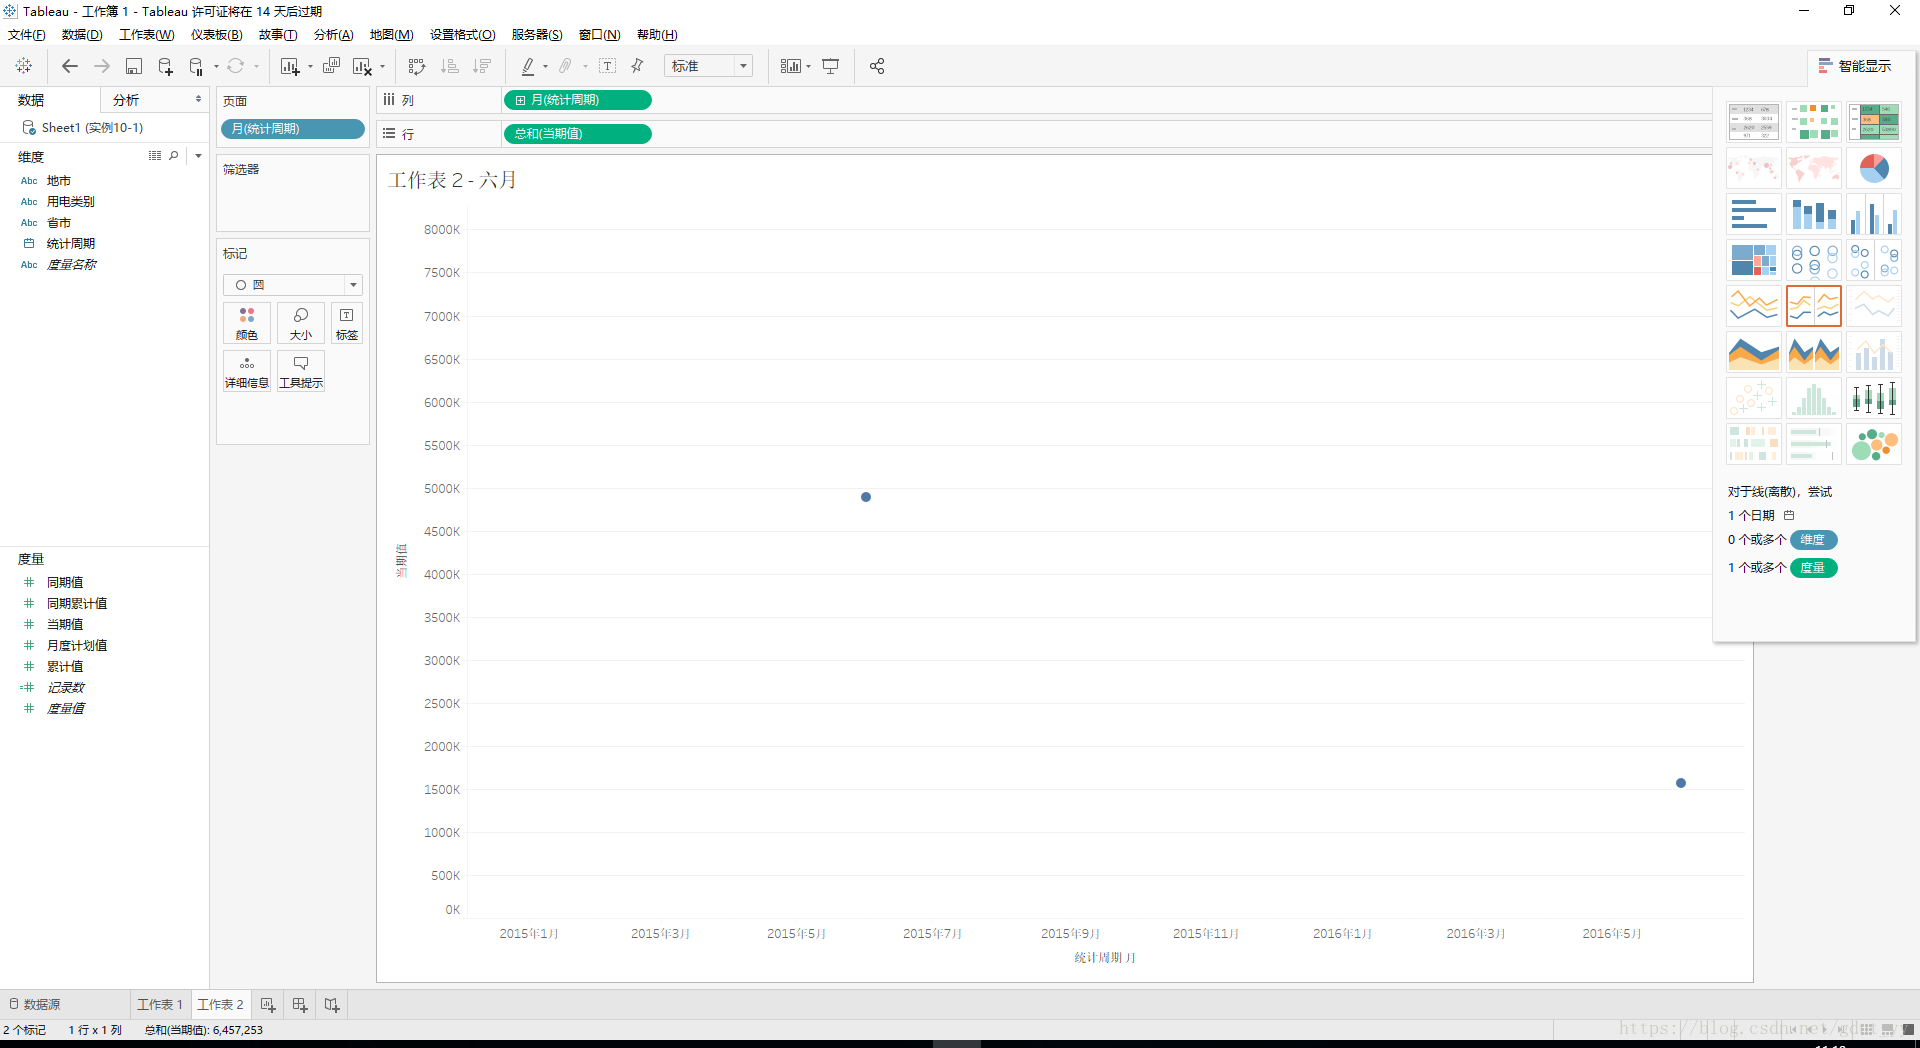Open the Color marks card button
Image resolution: width=1920 pixels, height=1048 pixels.
[x=247, y=323]
